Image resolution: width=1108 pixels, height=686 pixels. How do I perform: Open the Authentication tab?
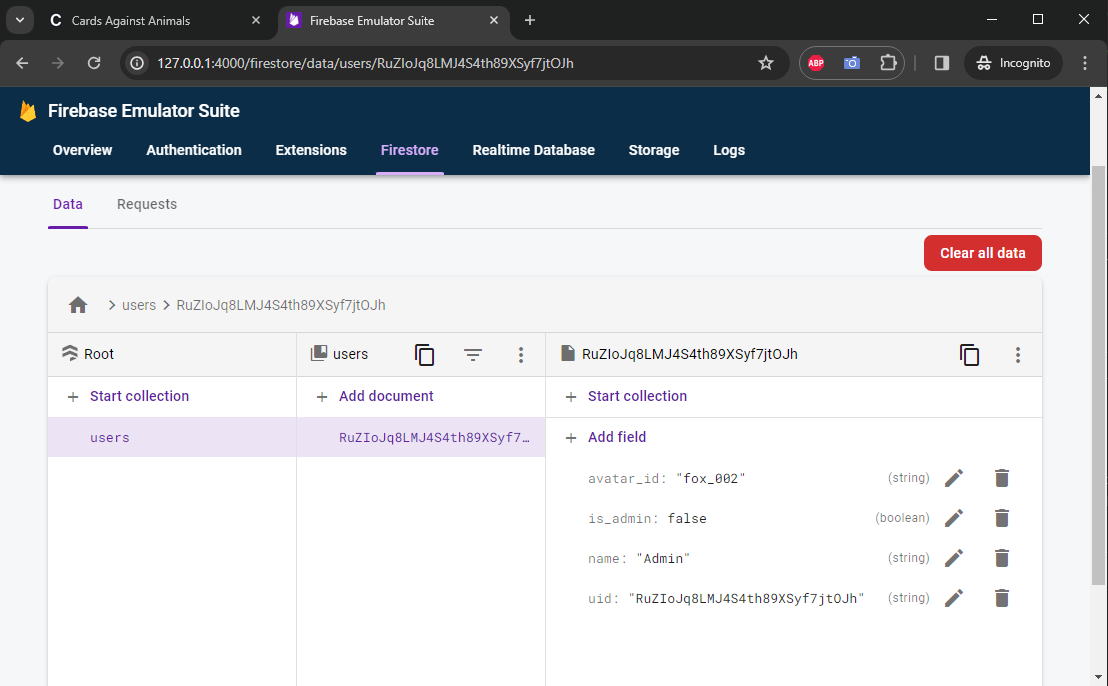coord(194,150)
